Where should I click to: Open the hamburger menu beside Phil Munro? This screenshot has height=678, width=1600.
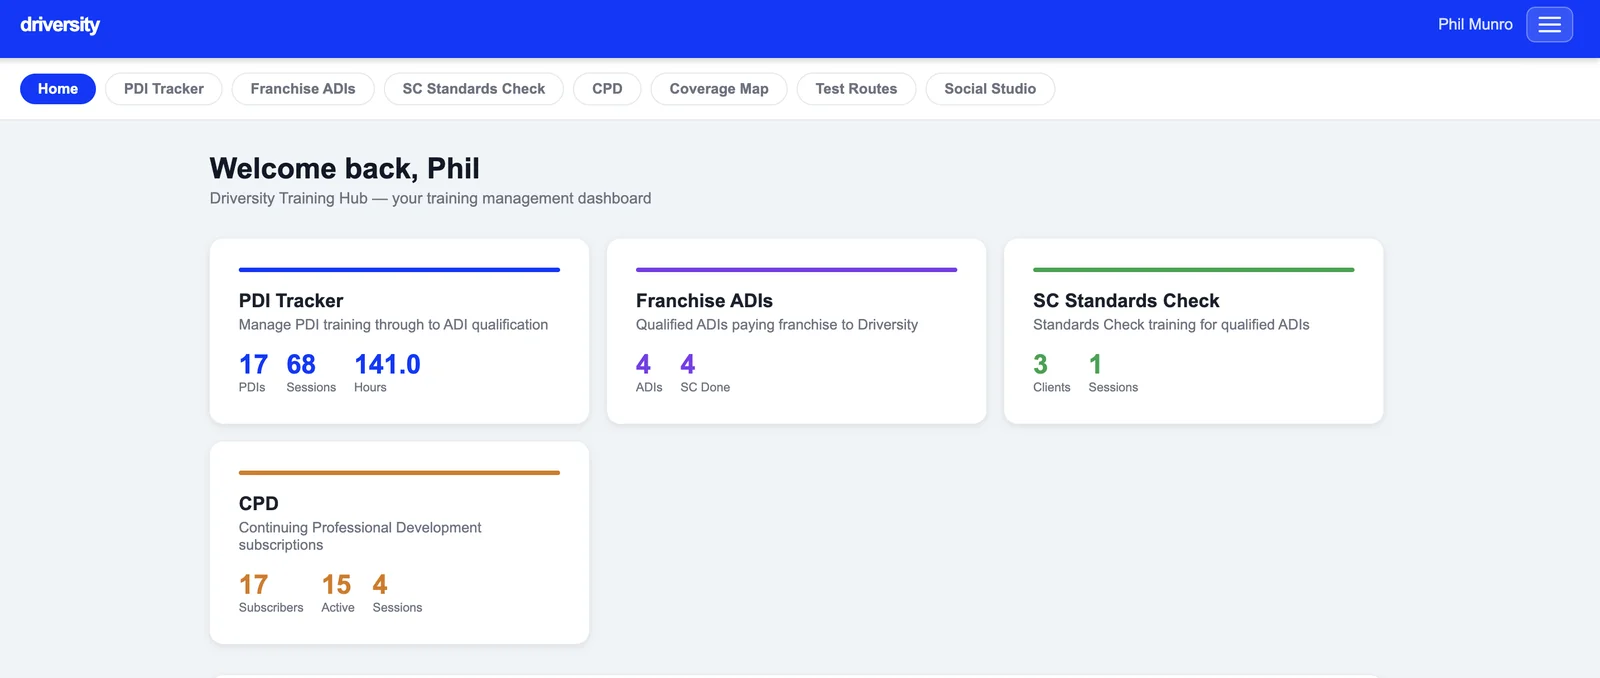pyautogui.click(x=1549, y=25)
